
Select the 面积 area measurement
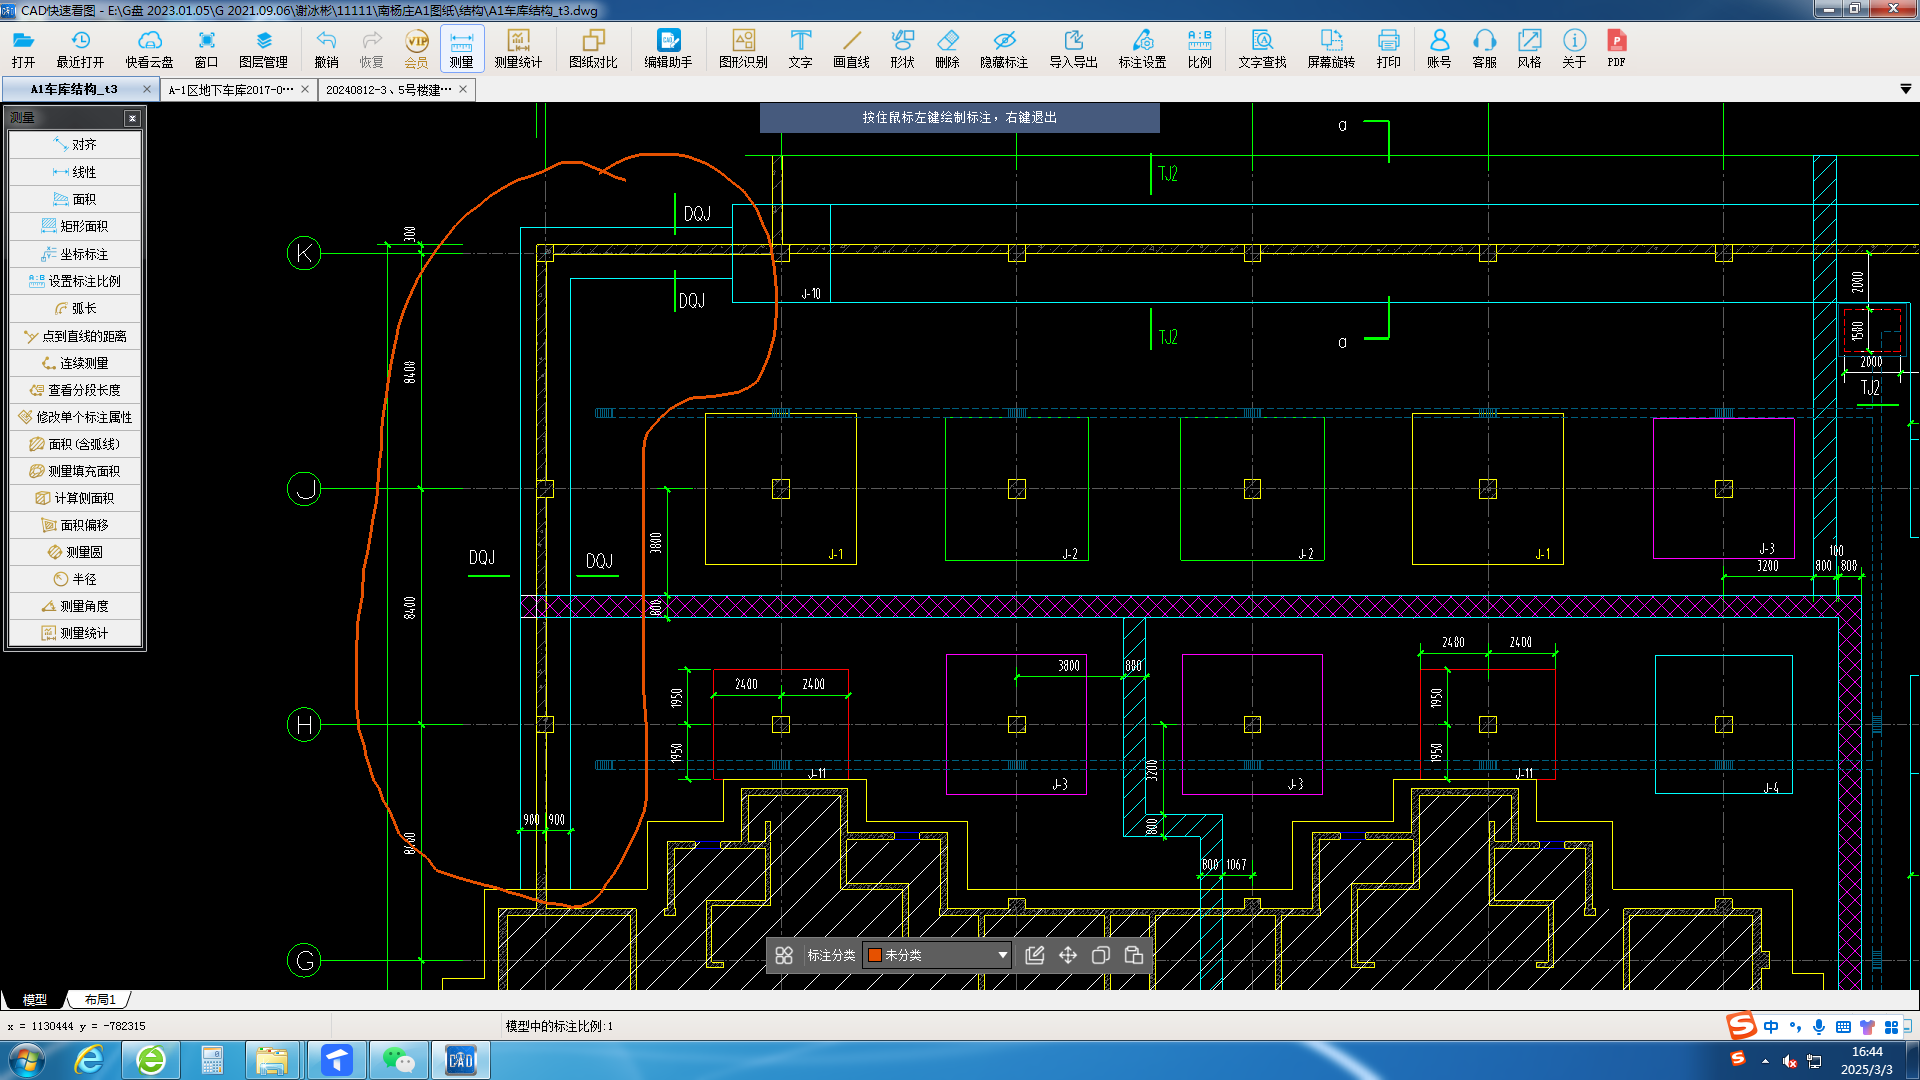click(x=75, y=199)
